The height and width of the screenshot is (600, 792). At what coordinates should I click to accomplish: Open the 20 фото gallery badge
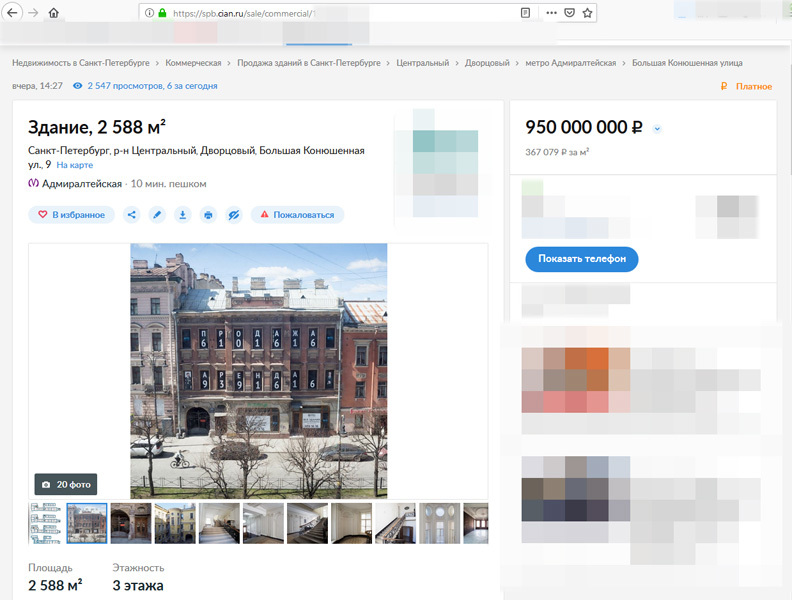66,484
